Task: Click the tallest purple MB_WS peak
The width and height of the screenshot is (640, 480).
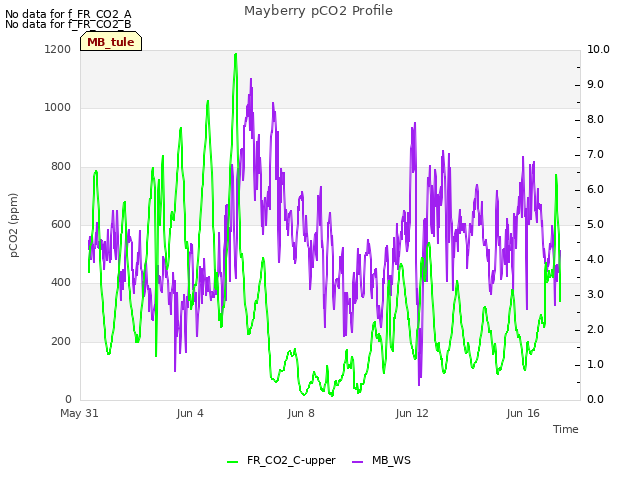Action: 251,80
